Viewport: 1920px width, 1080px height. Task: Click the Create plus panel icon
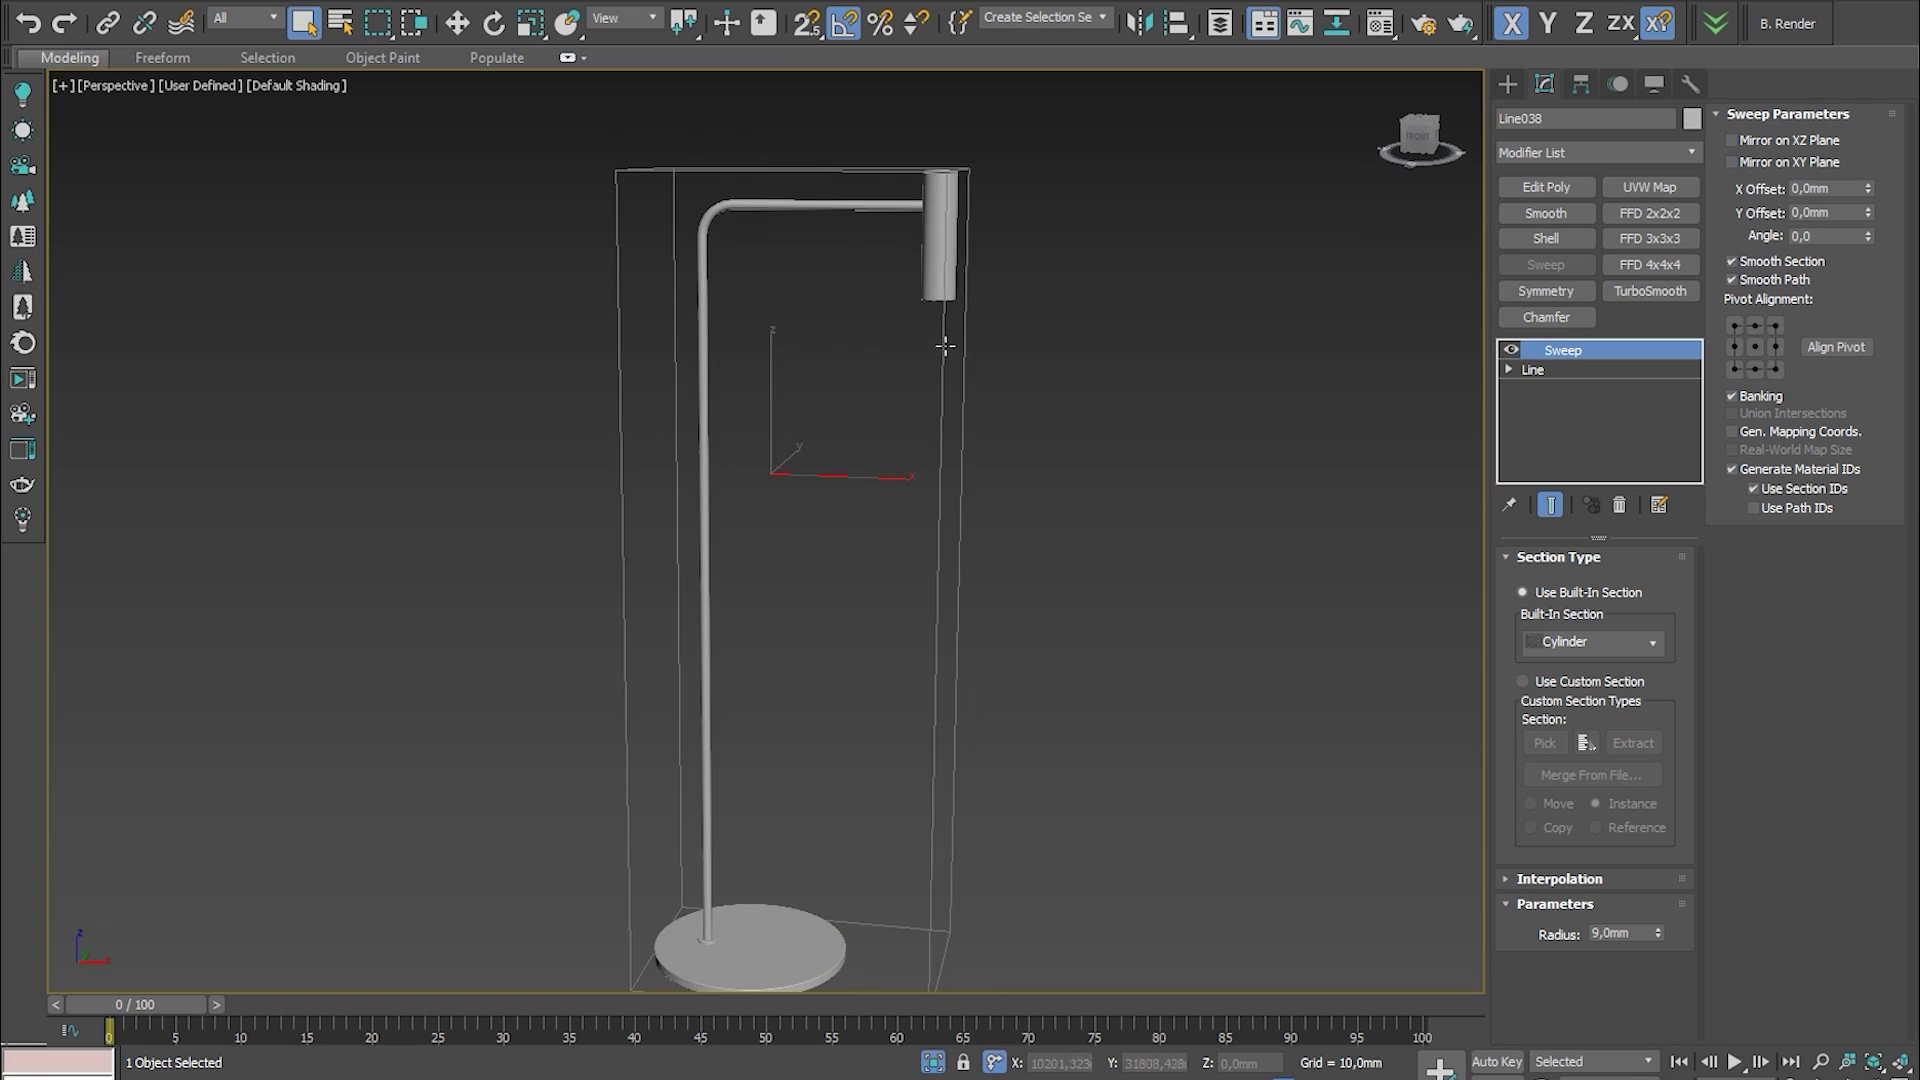click(1508, 84)
